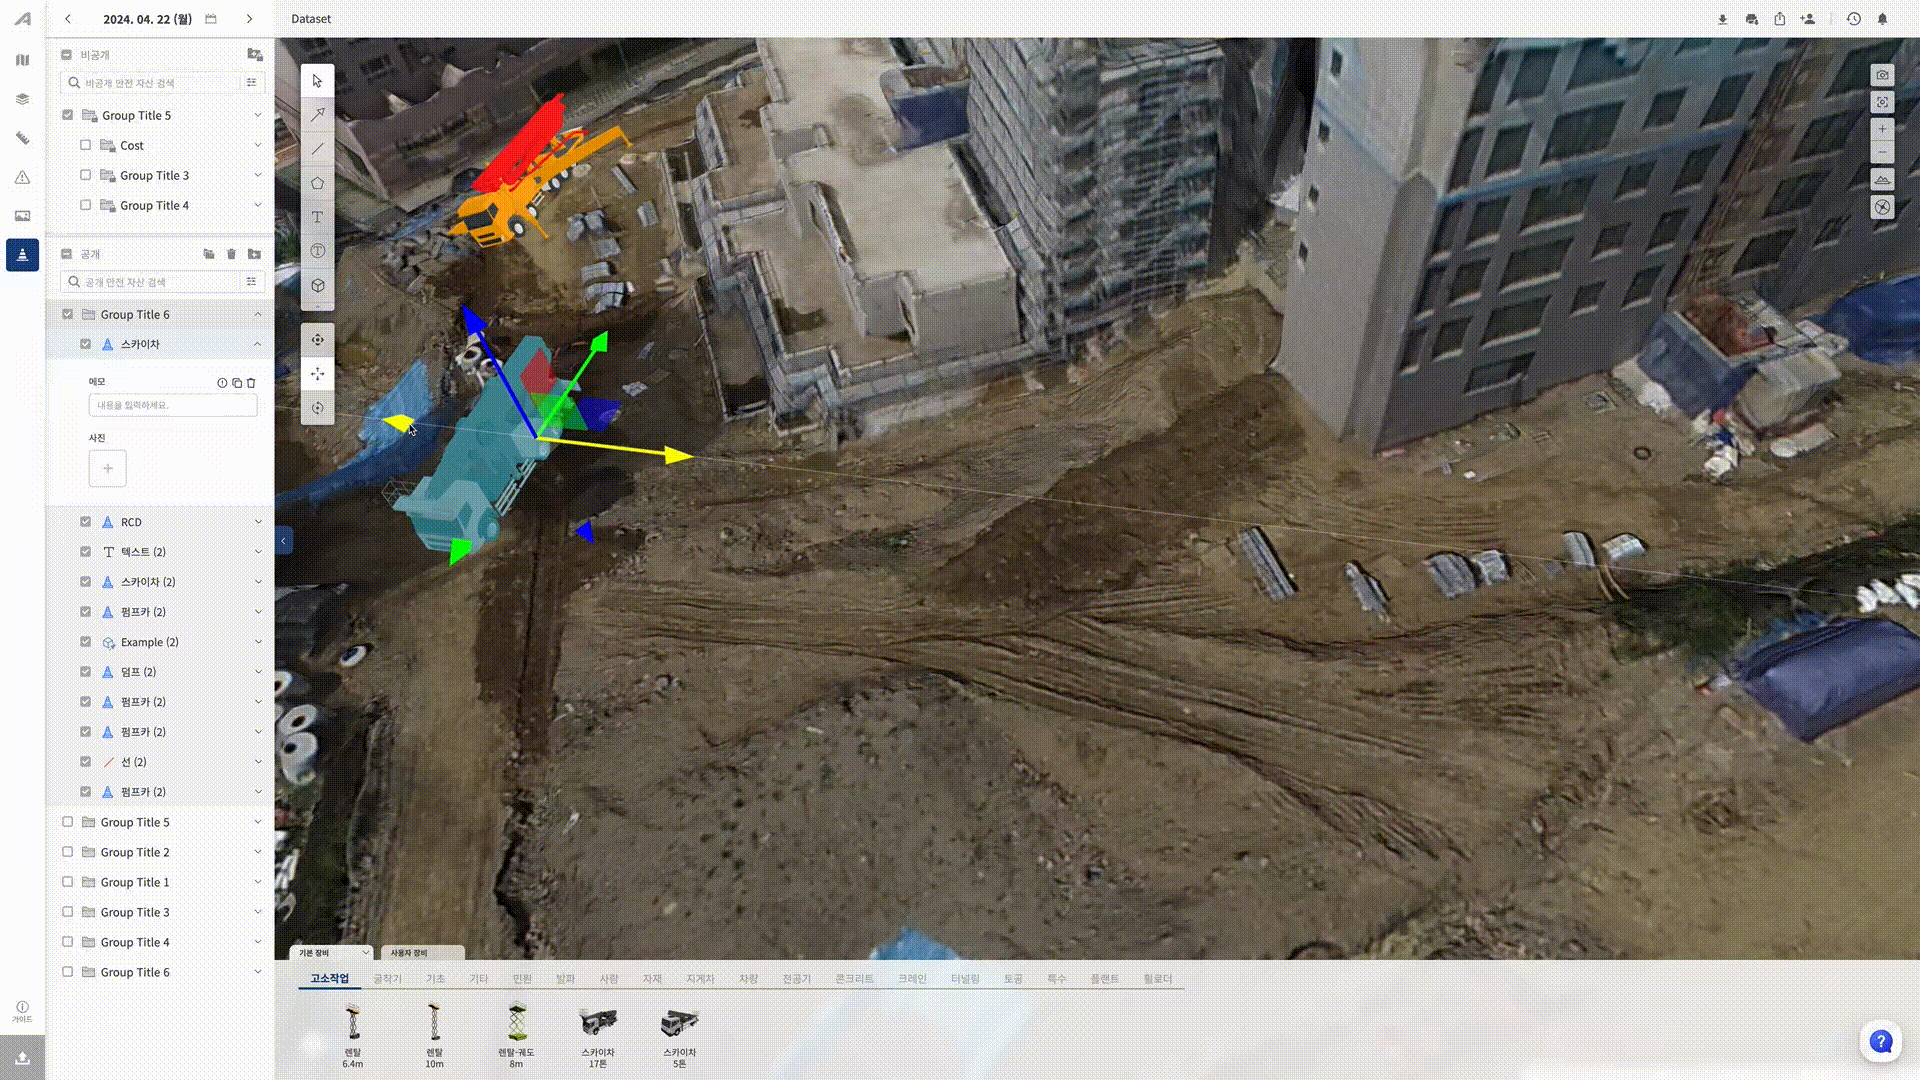Click the screenshot camera icon
Image resolution: width=1920 pixels, height=1080 pixels.
1882,76
